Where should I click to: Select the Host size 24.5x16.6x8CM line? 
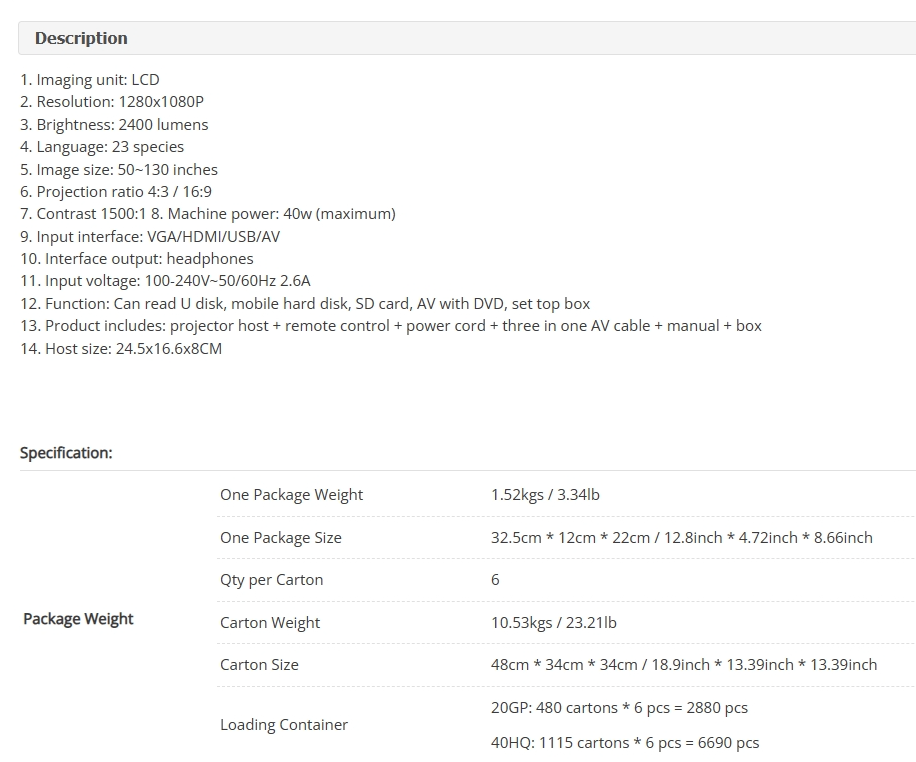[x=121, y=349]
